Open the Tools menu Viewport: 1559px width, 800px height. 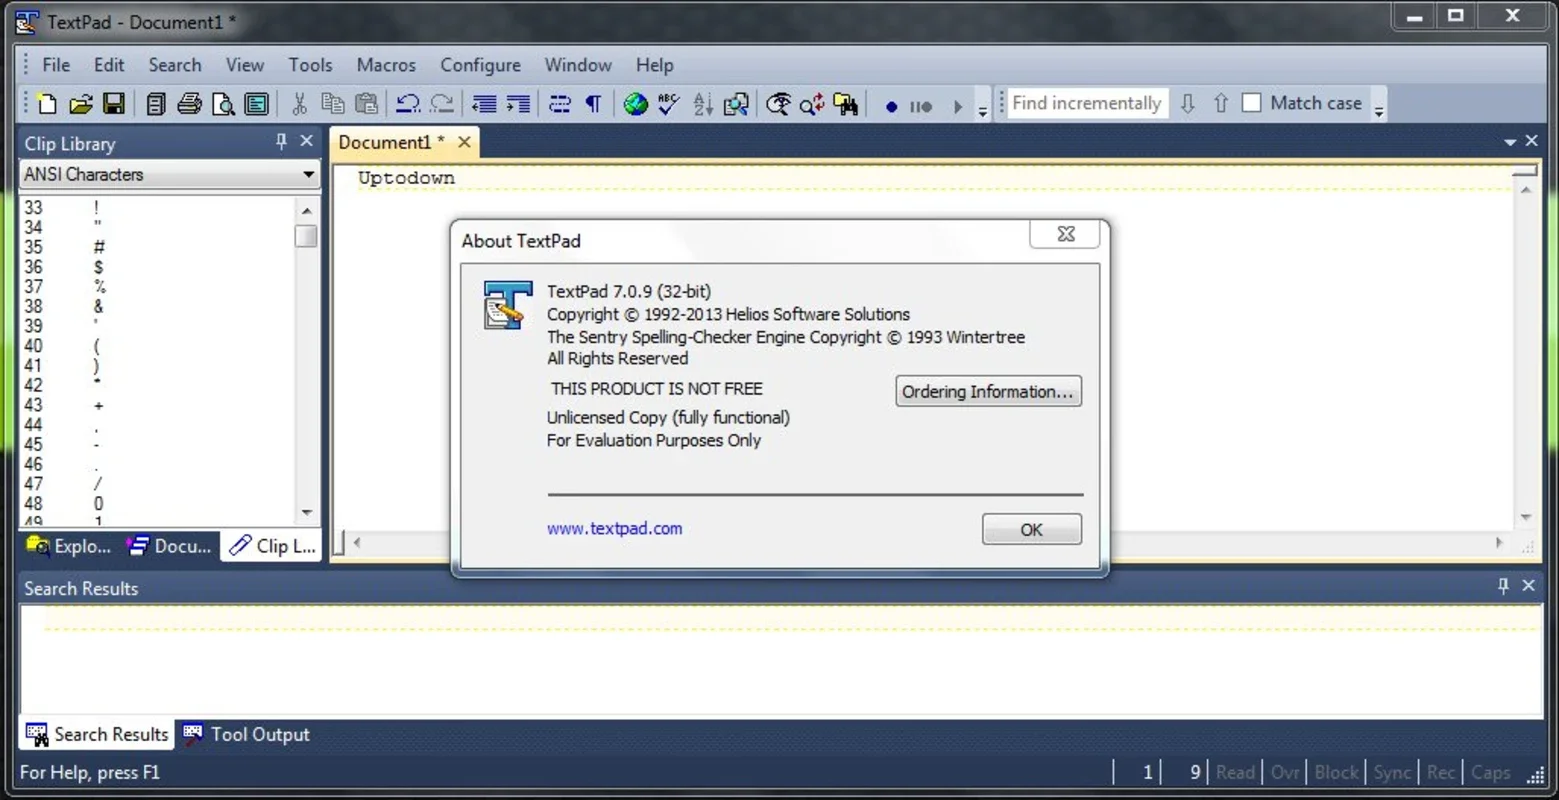[x=310, y=65]
